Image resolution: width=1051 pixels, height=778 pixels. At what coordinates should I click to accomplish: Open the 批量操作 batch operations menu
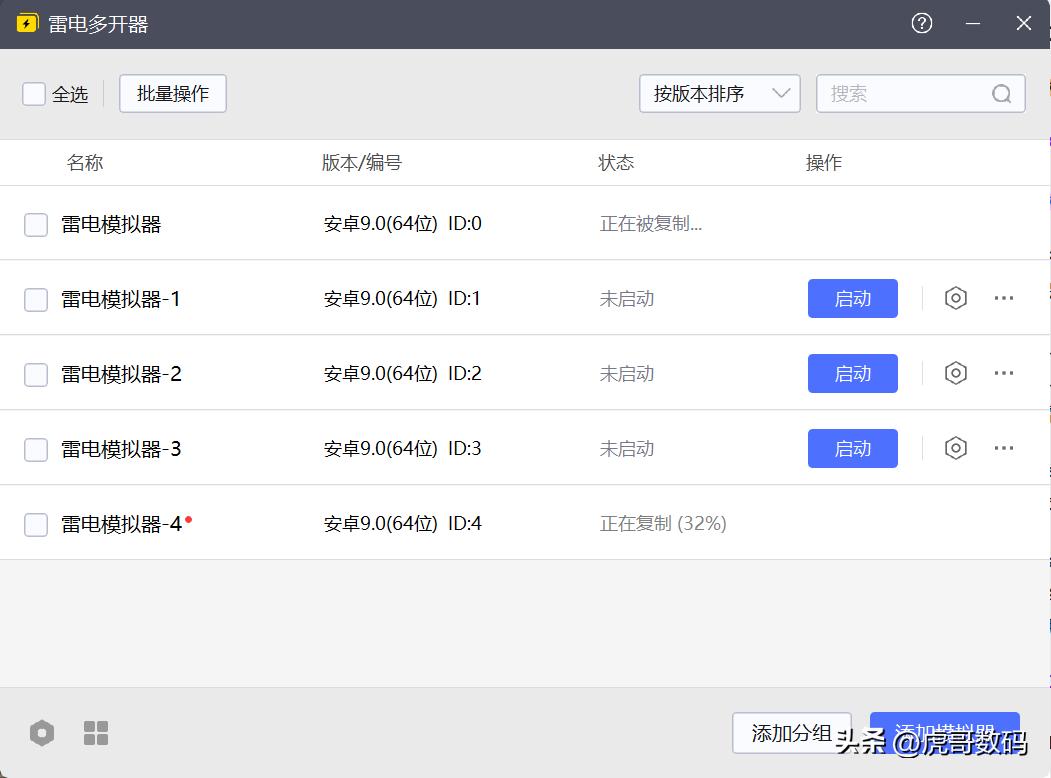click(173, 94)
